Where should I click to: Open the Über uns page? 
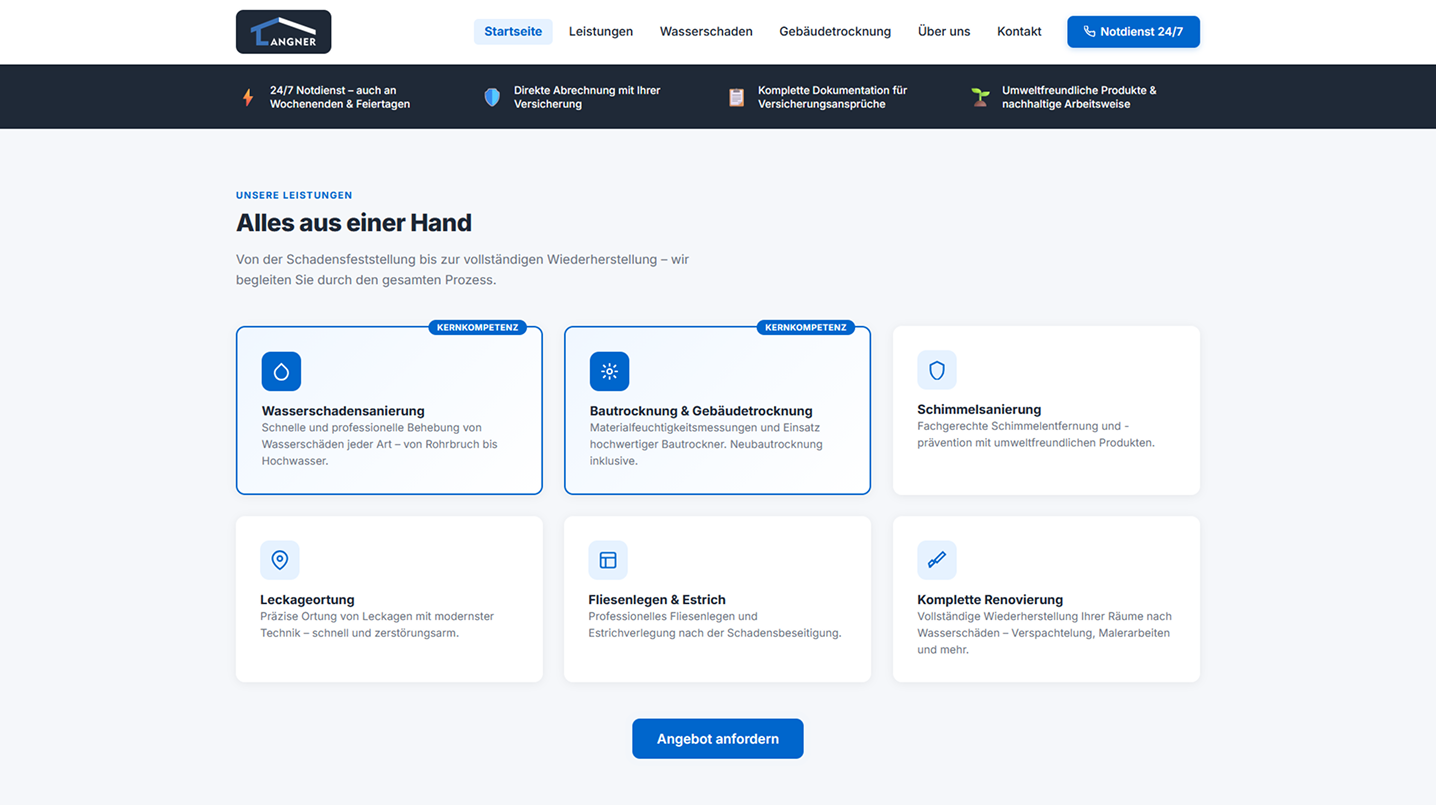[x=944, y=32]
